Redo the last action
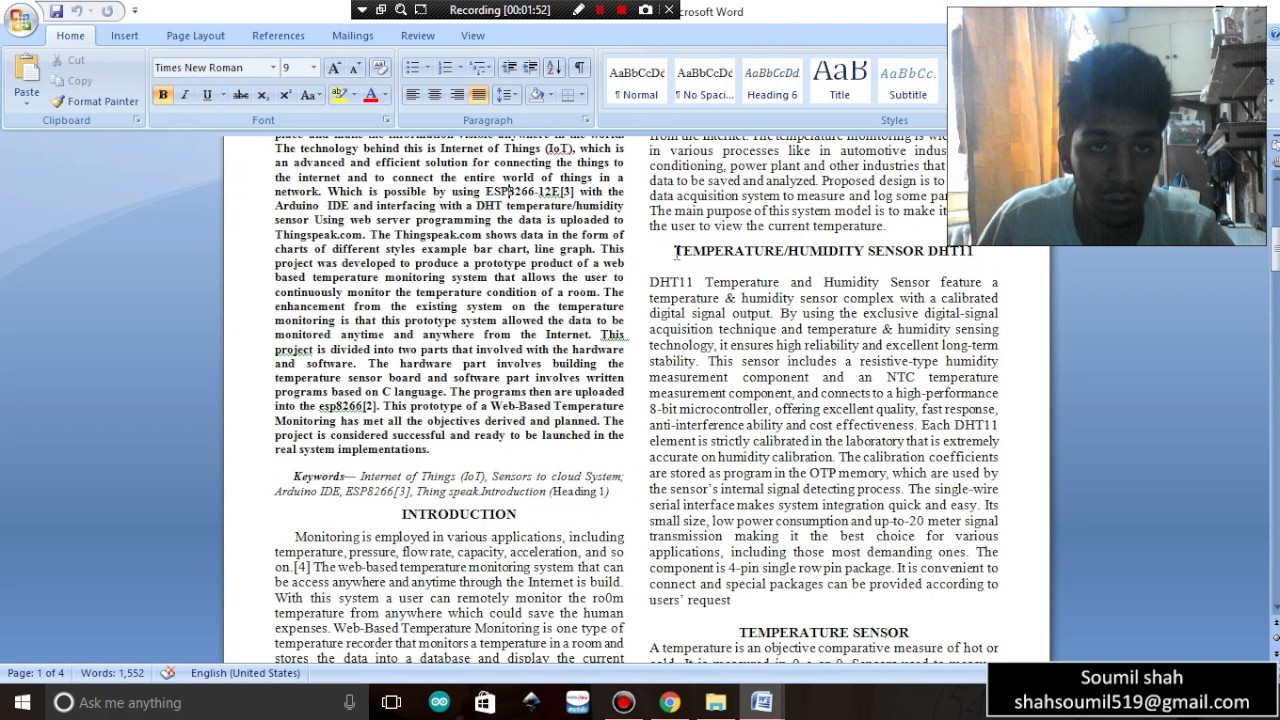The image size is (1280, 720). [x=107, y=11]
